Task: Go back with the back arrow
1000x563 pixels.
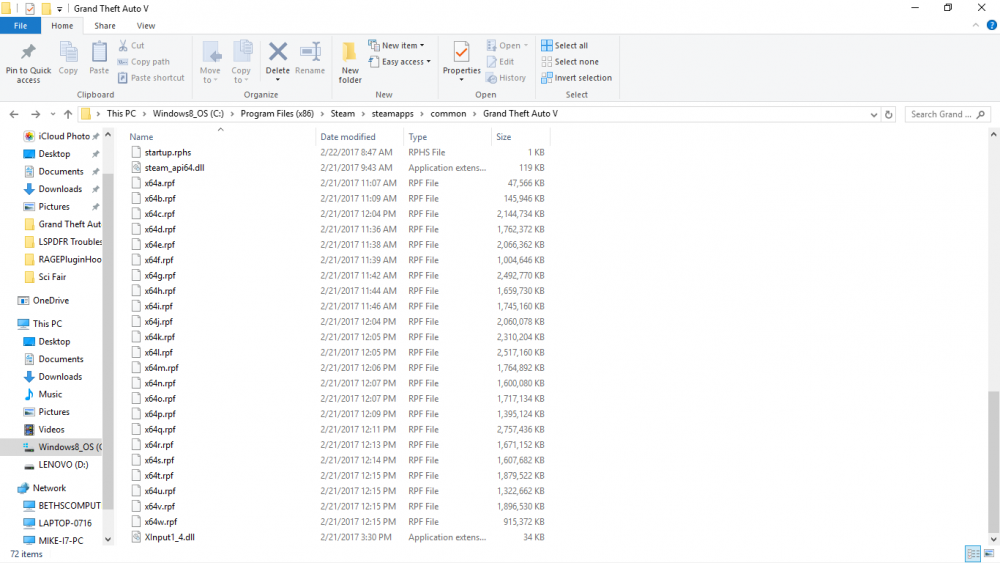Action: pyautogui.click(x=14, y=114)
